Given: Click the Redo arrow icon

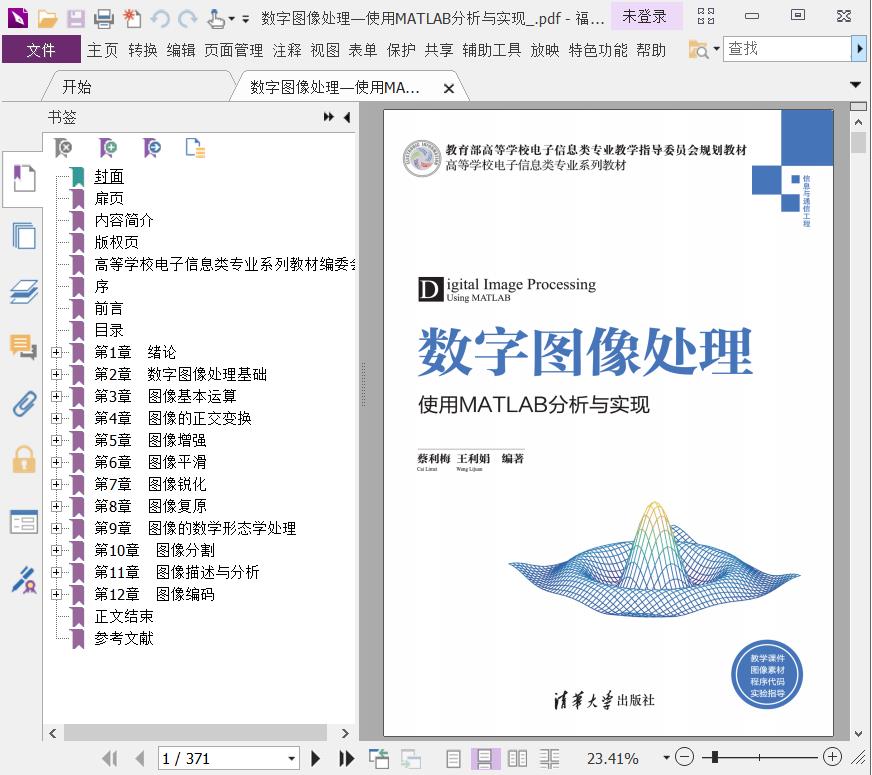Looking at the screenshot, I should (x=187, y=19).
